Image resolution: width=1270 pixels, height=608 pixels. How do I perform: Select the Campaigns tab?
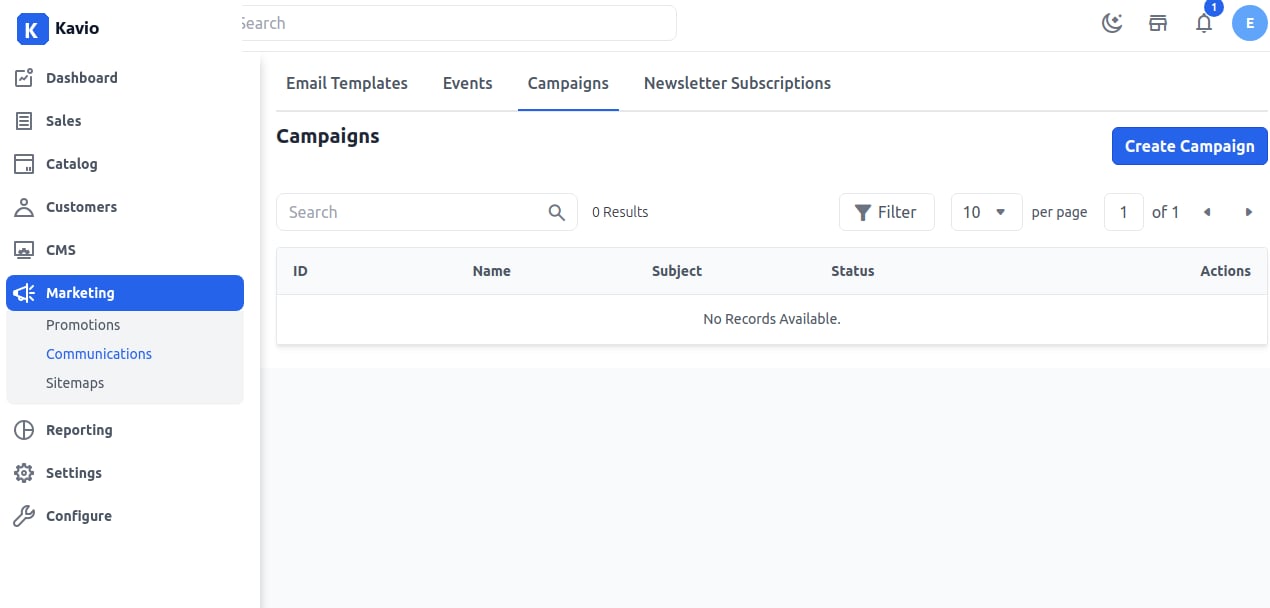point(568,83)
